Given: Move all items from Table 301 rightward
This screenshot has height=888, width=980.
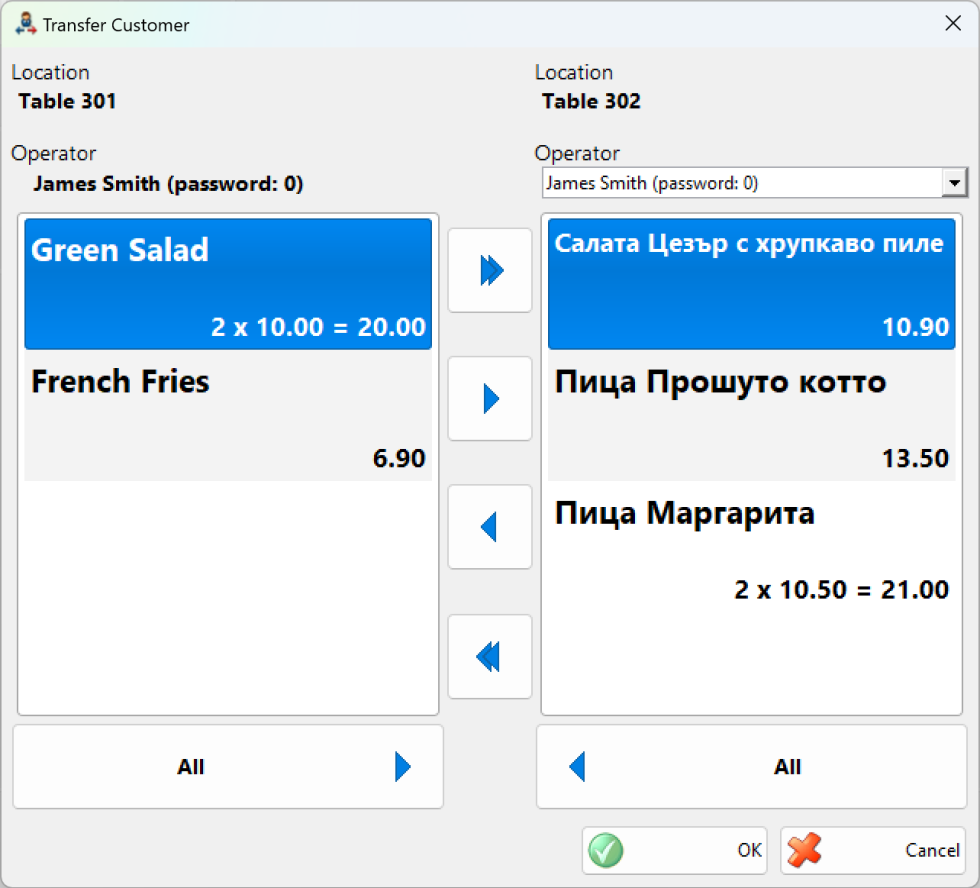Looking at the screenshot, I should pyautogui.click(x=228, y=766).
